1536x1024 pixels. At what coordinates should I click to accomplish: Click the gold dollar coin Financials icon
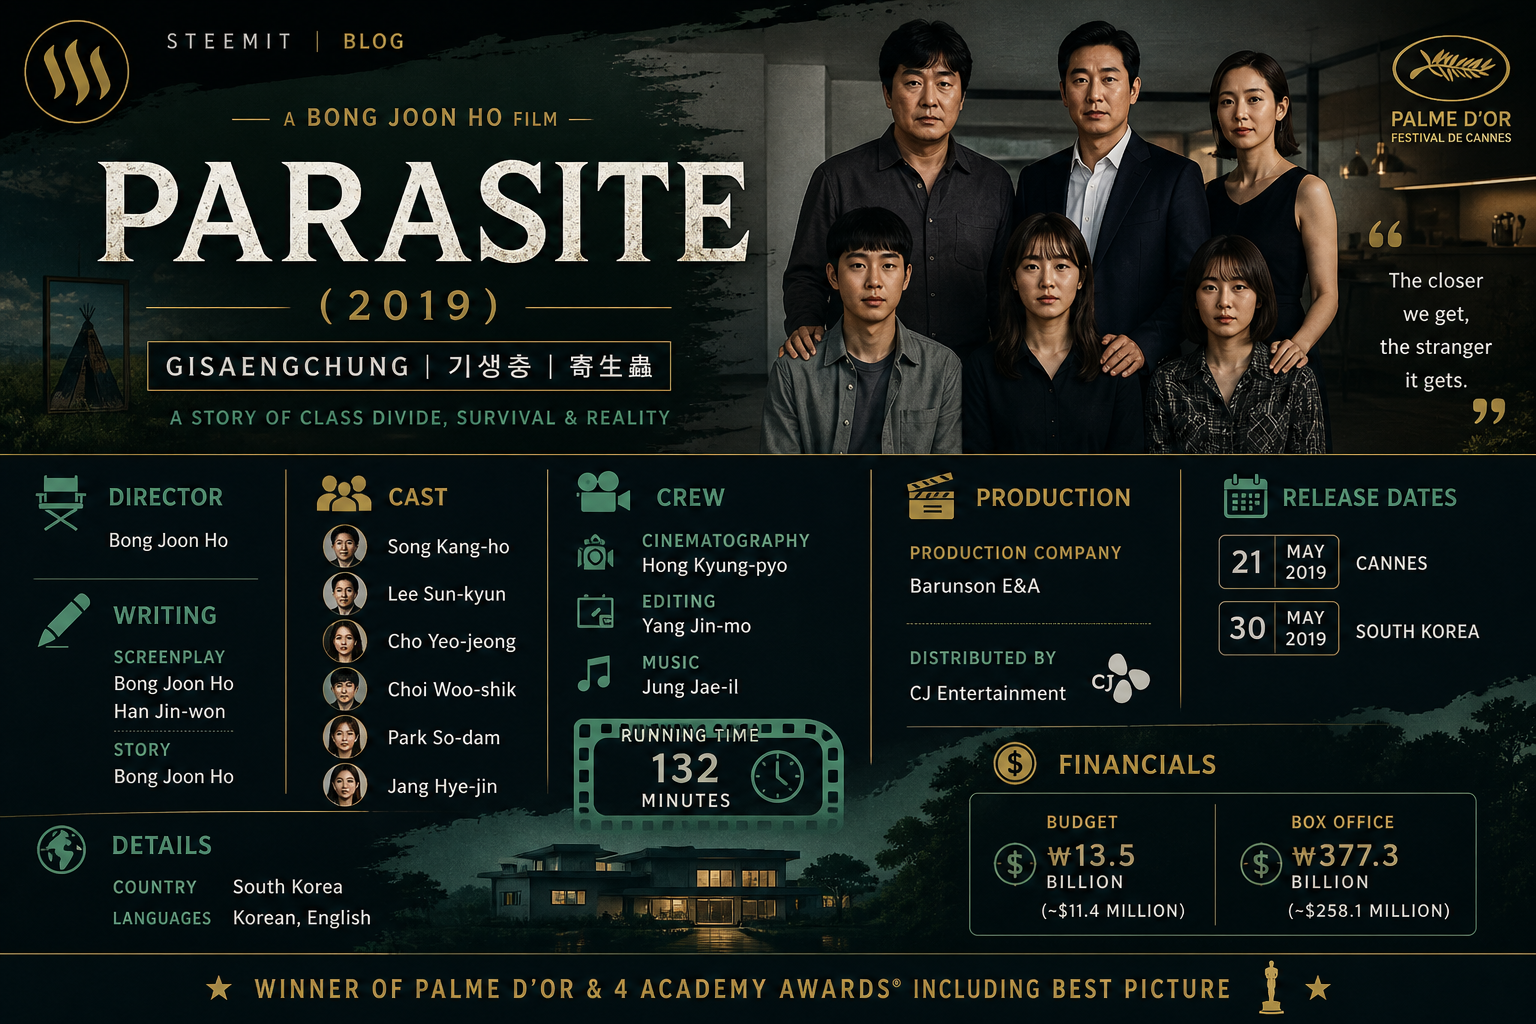(1015, 764)
